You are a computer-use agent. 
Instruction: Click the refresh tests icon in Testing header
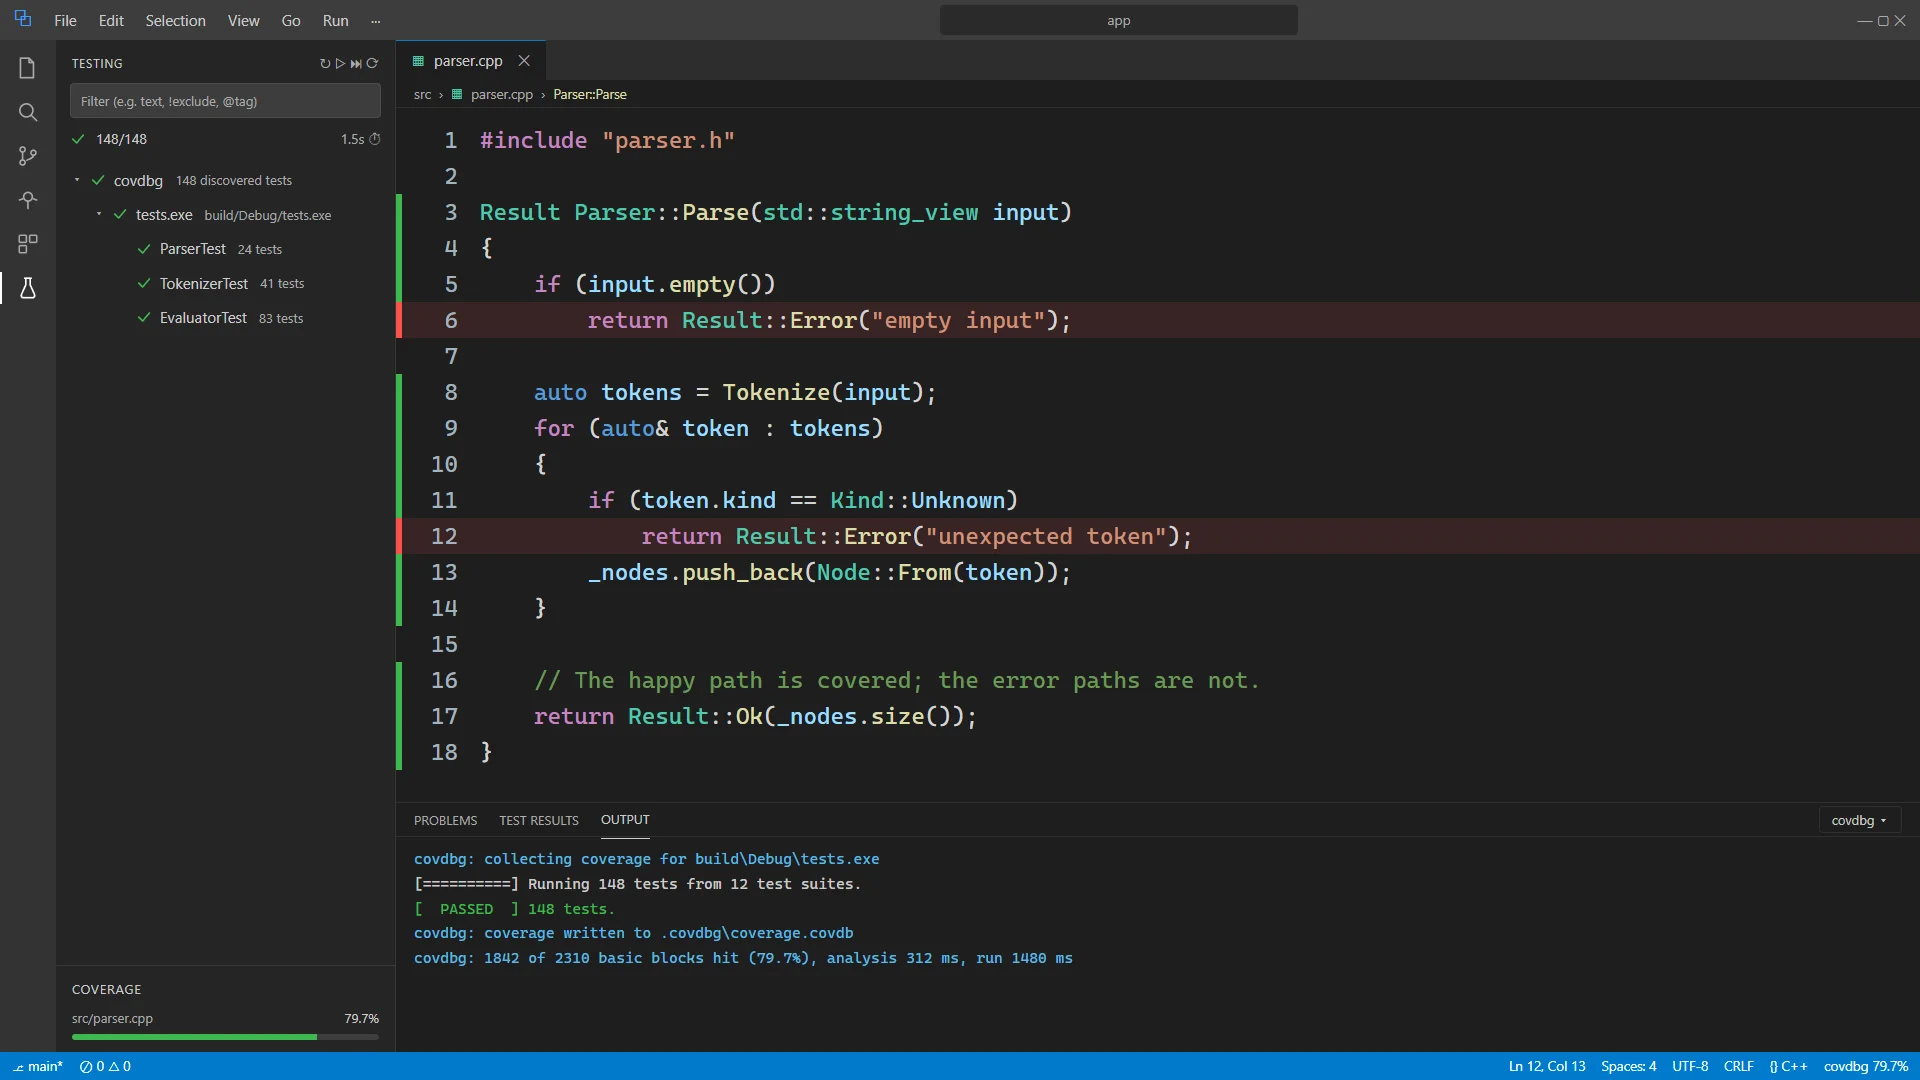(x=325, y=63)
